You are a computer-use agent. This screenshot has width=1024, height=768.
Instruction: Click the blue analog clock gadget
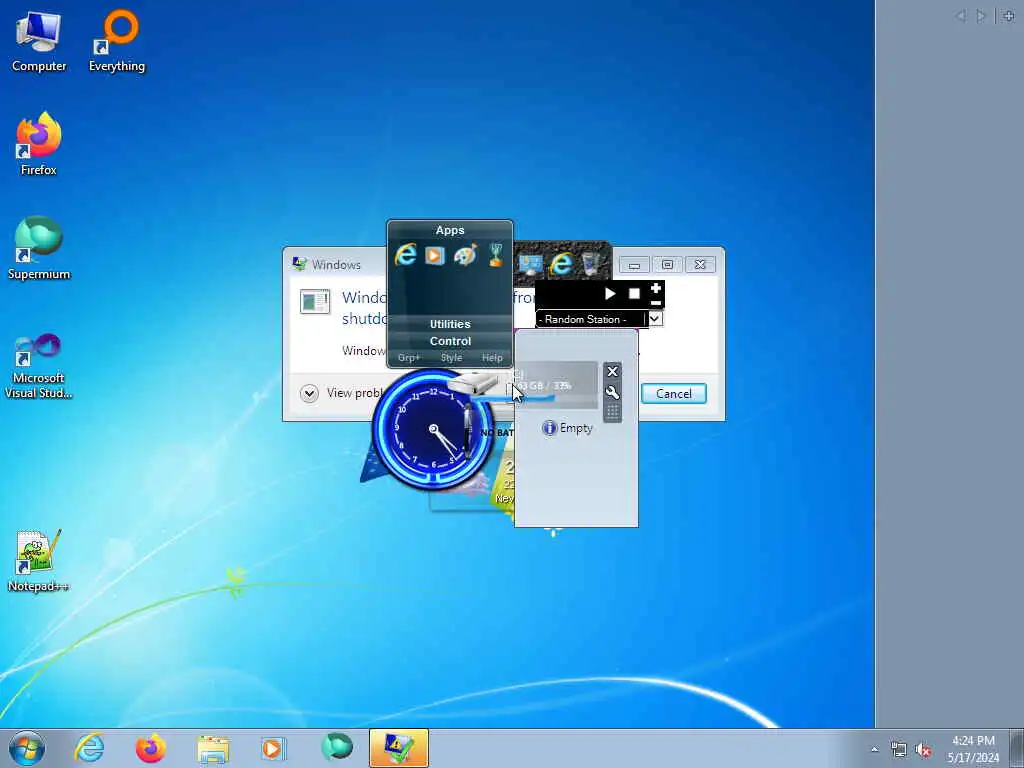click(433, 429)
